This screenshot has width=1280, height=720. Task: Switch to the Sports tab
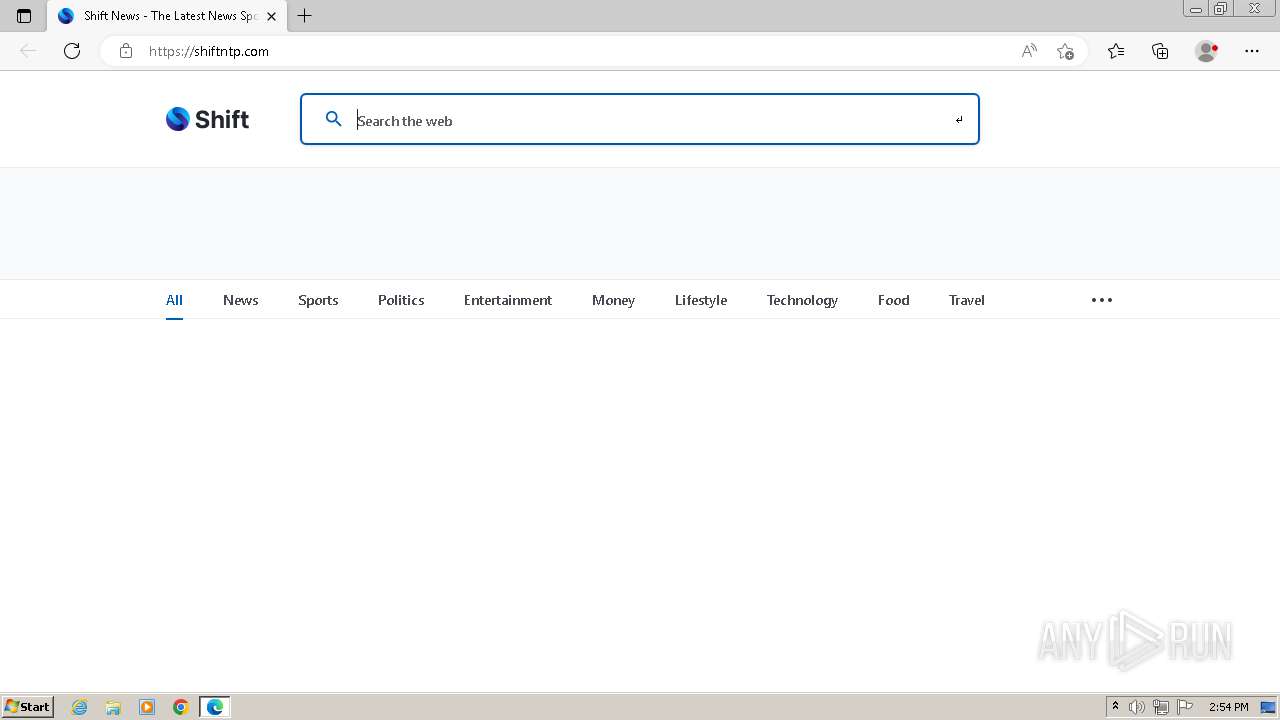point(318,300)
